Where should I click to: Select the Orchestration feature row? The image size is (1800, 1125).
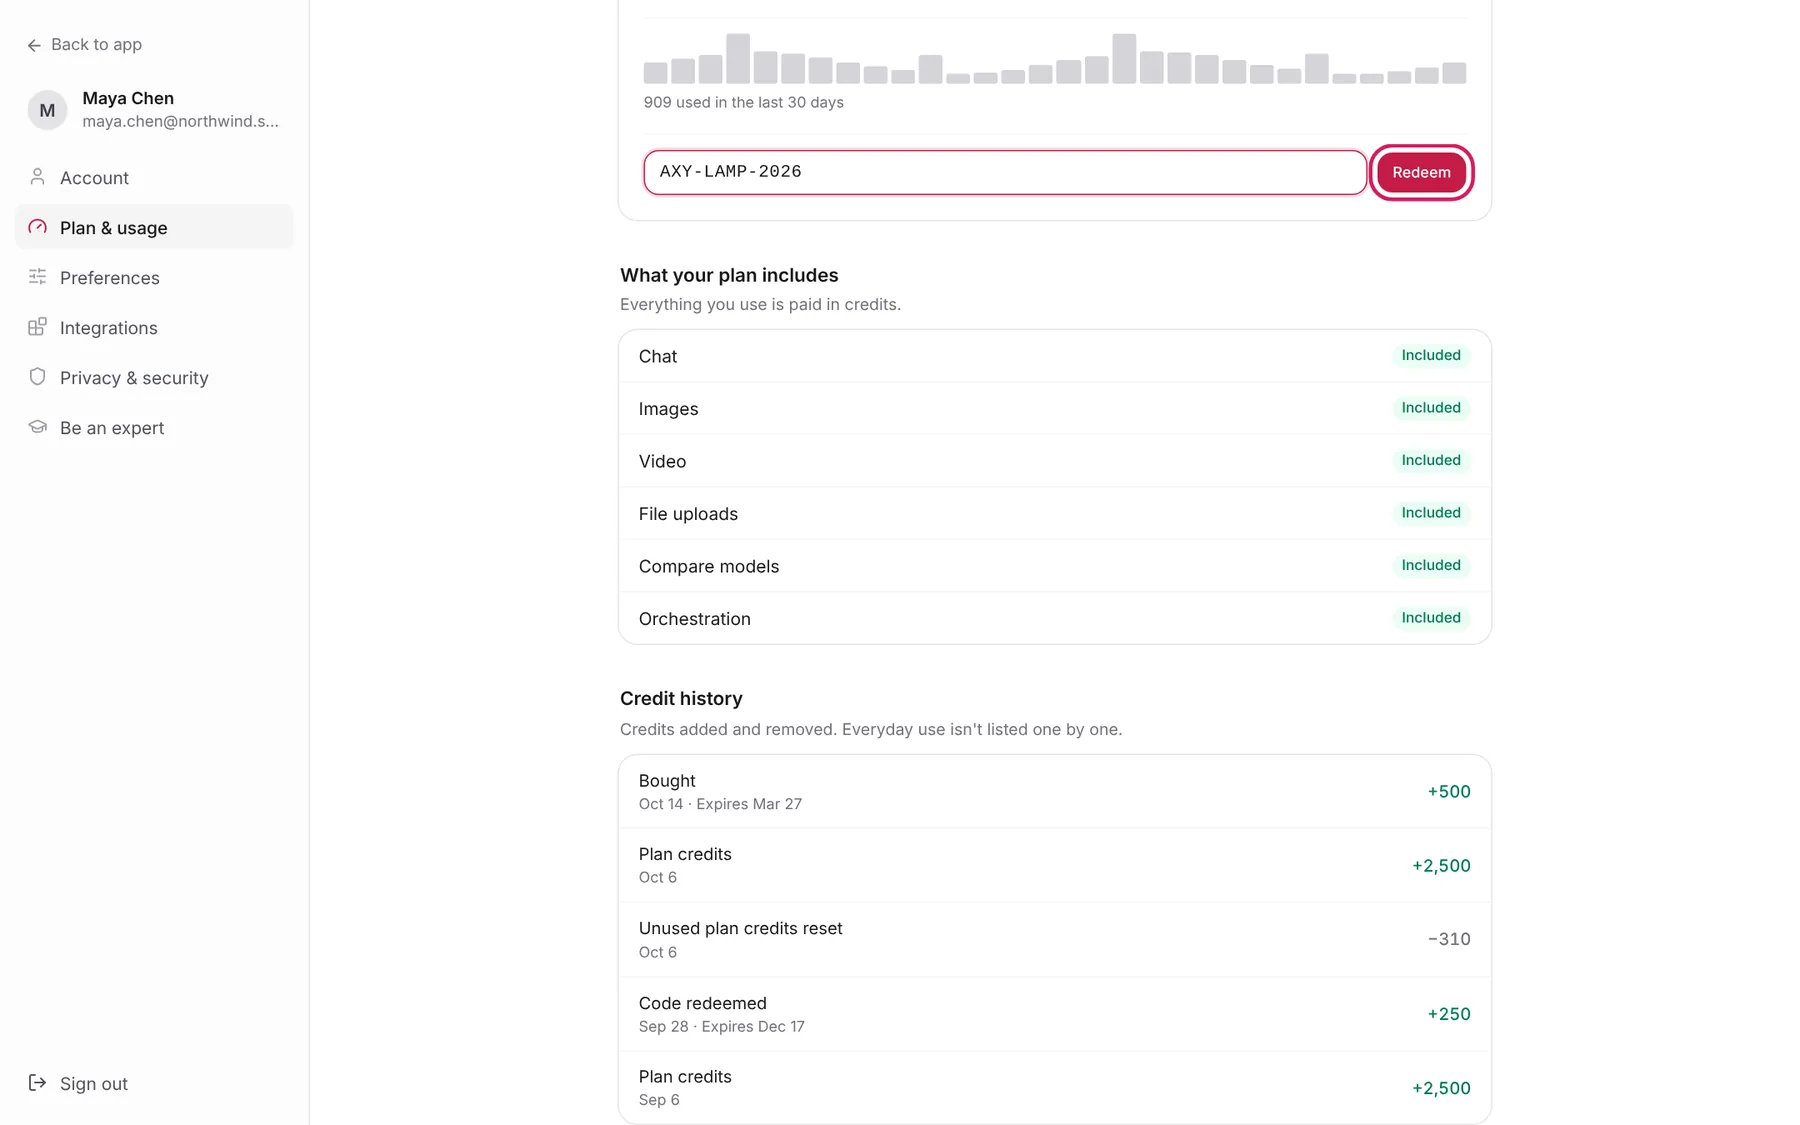point(1054,618)
